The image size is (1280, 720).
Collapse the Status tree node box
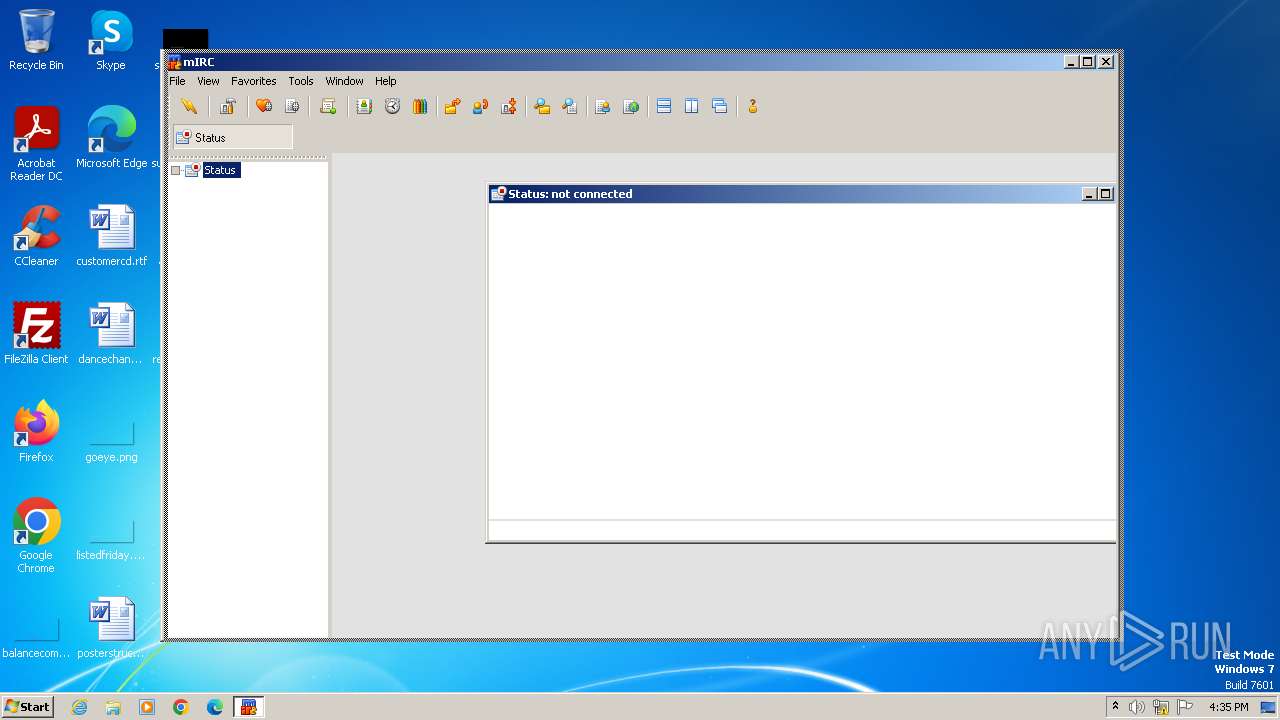(176, 170)
